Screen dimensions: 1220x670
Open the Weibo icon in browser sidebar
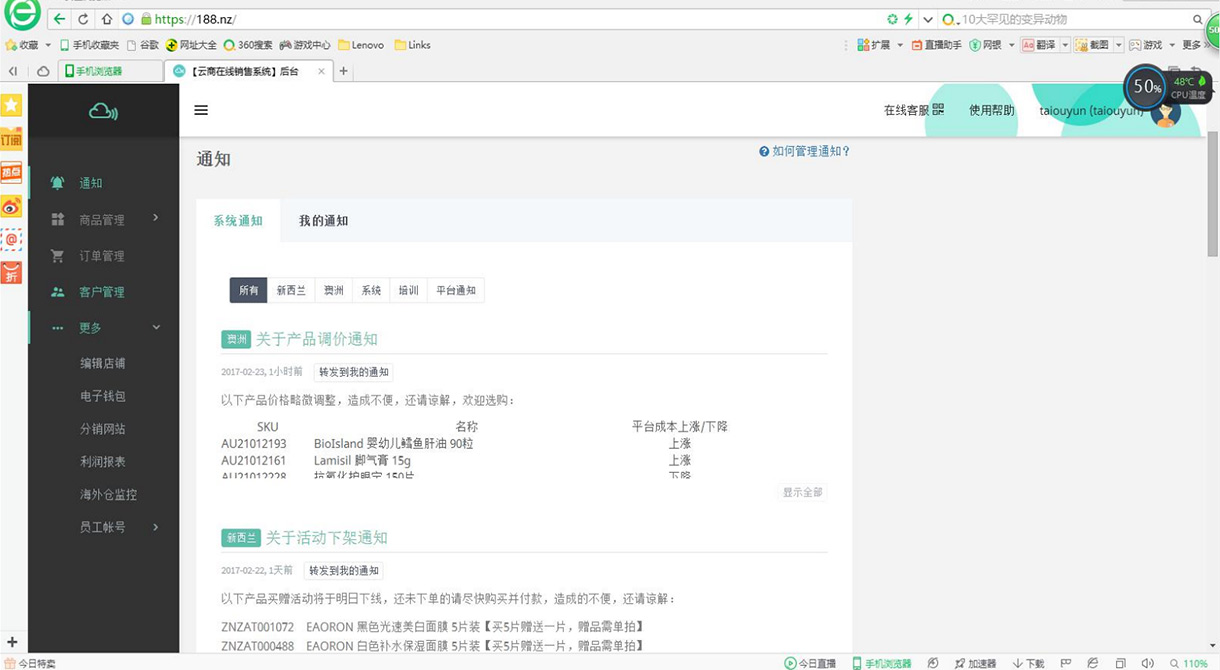(x=11, y=206)
